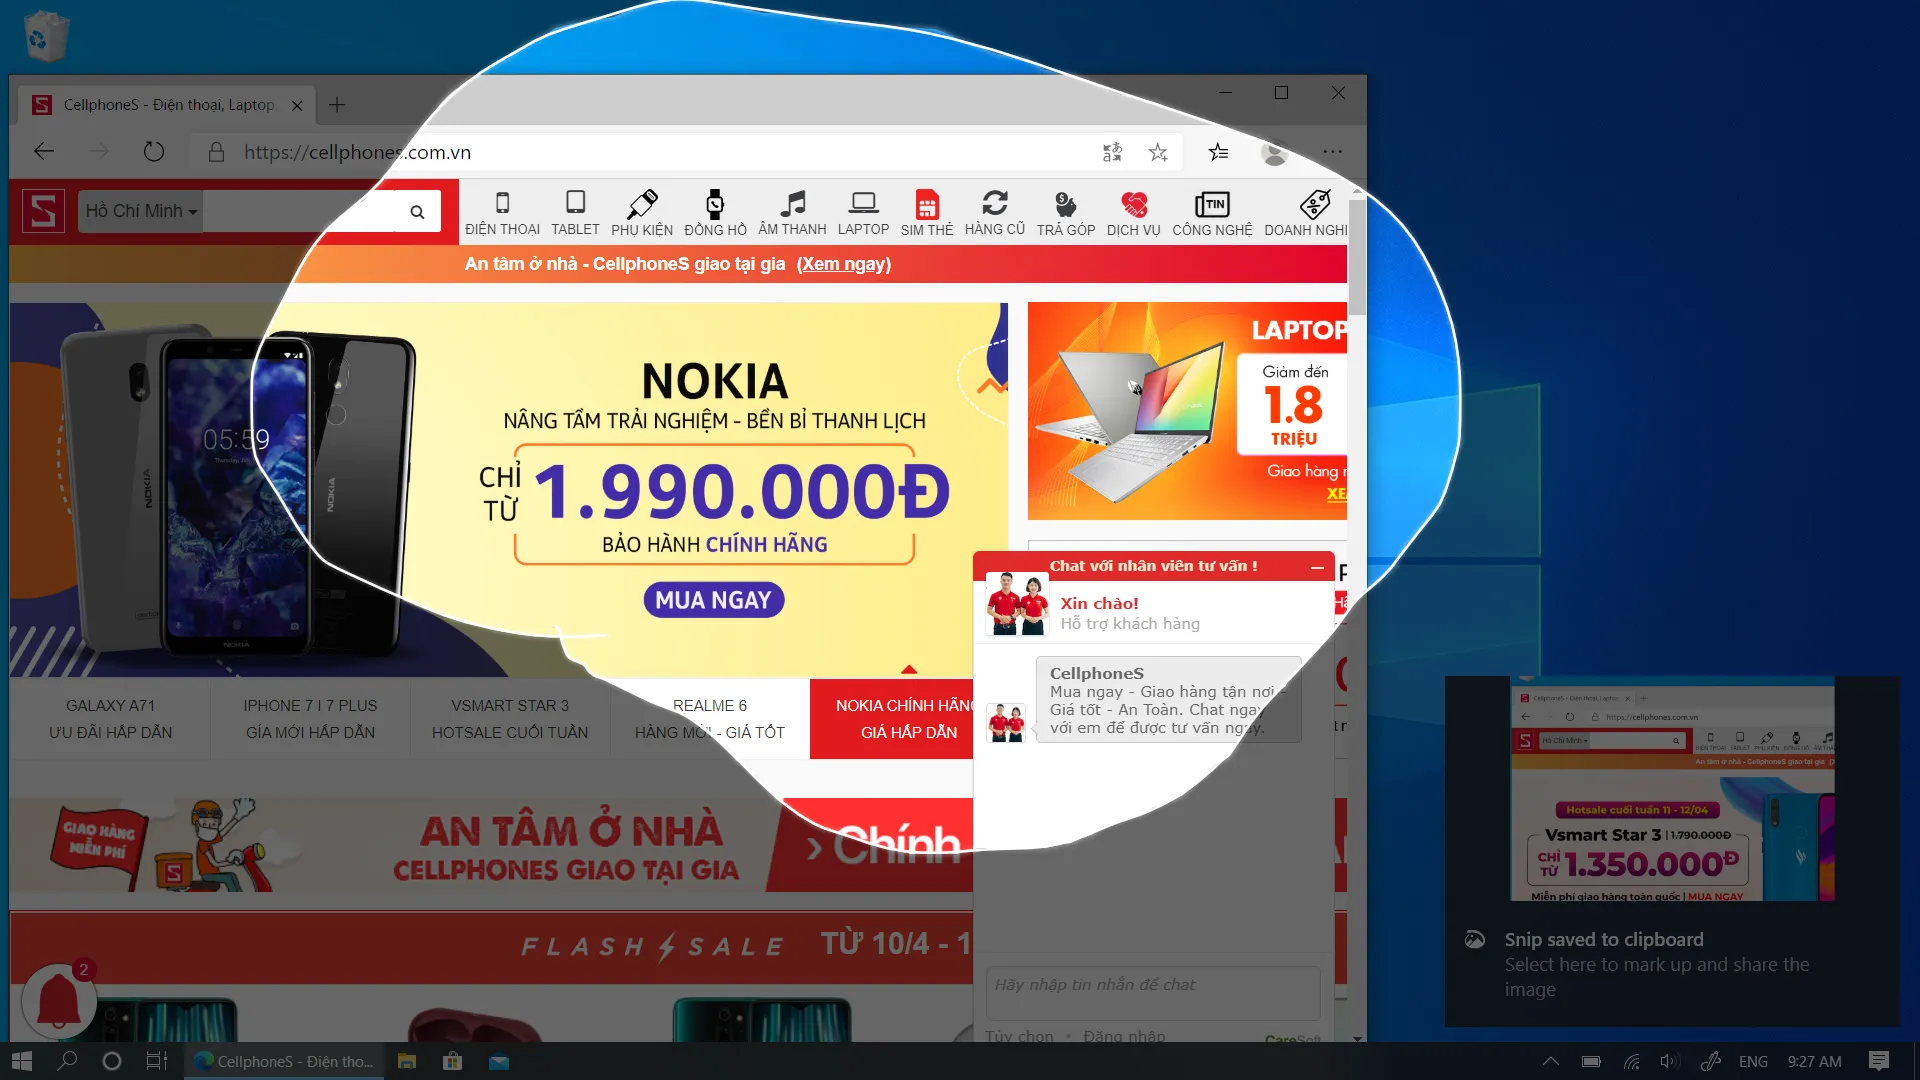Select Hồ Chí Minh location dropdown
The height and width of the screenshot is (1080, 1920).
click(138, 211)
